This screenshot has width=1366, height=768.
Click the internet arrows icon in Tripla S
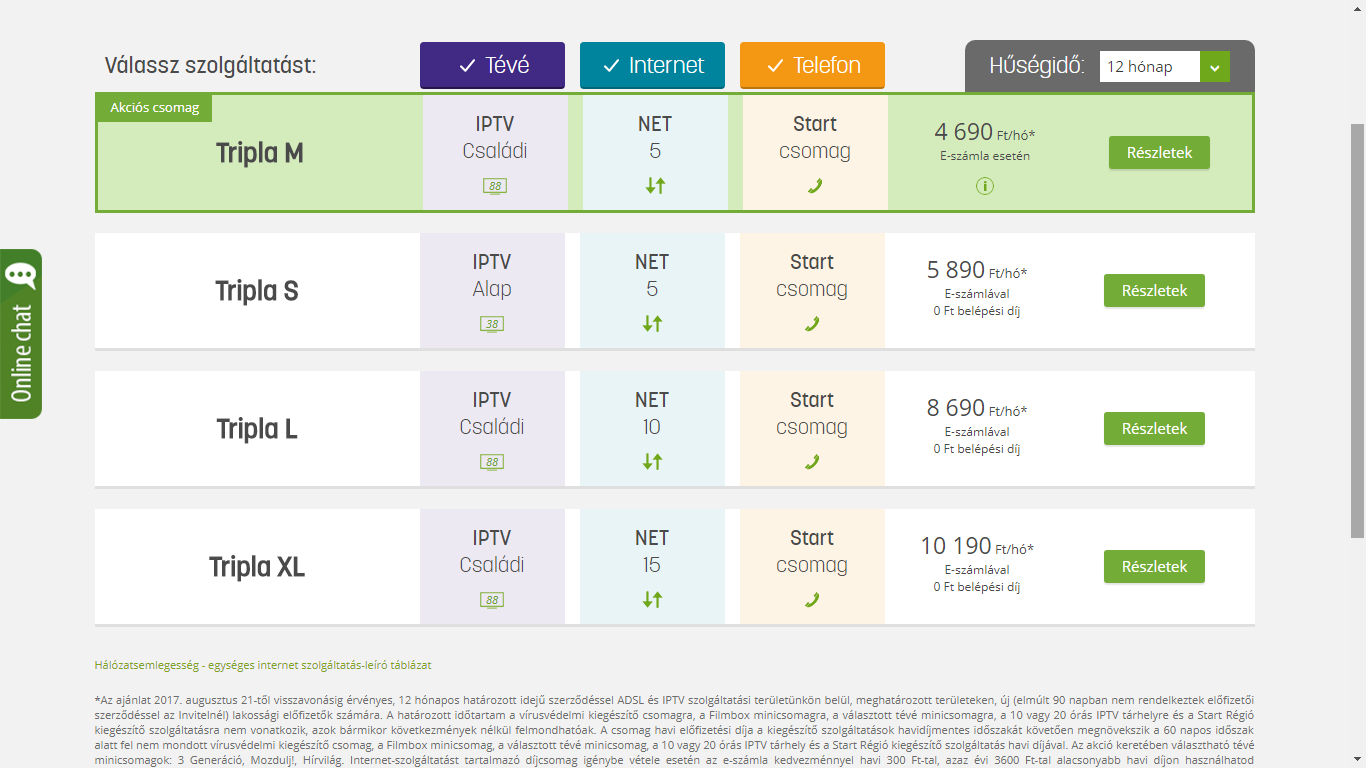point(652,323)
